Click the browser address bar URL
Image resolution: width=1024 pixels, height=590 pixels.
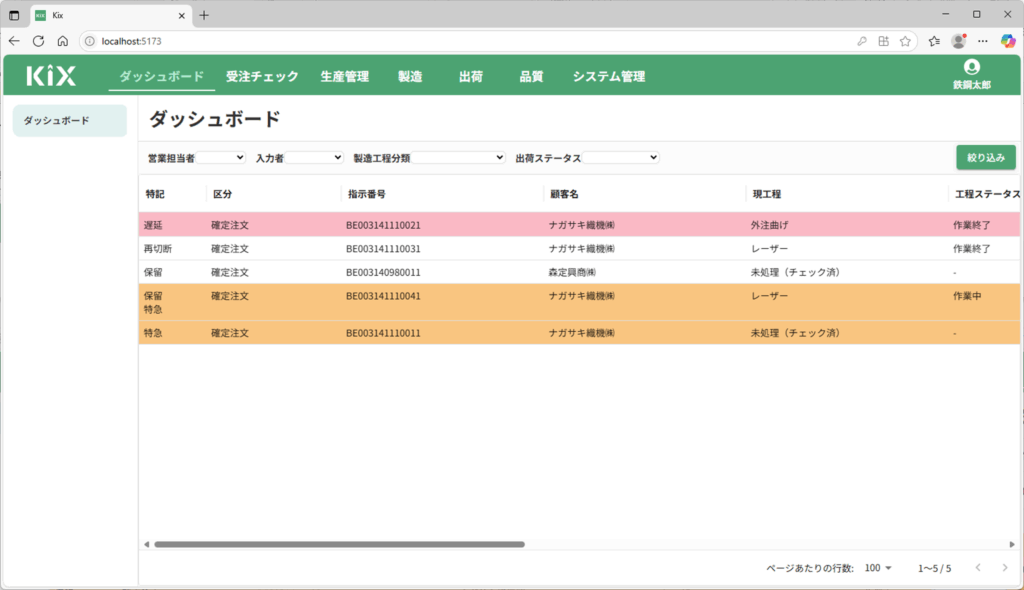(131, 41)
